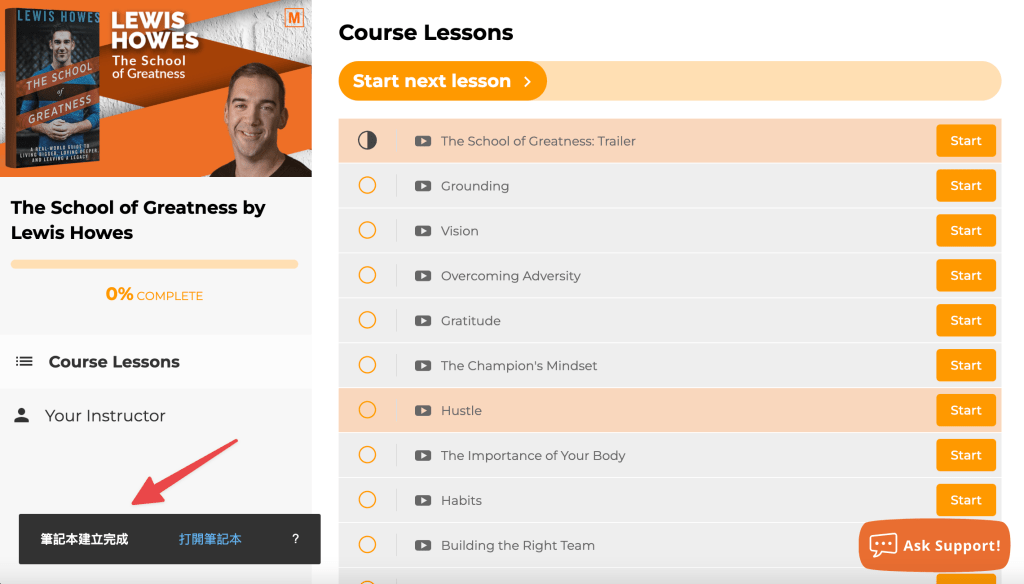Click the question mark in the notification bar
This screenshot has height=584, width=1024.
tap(295, 539)
